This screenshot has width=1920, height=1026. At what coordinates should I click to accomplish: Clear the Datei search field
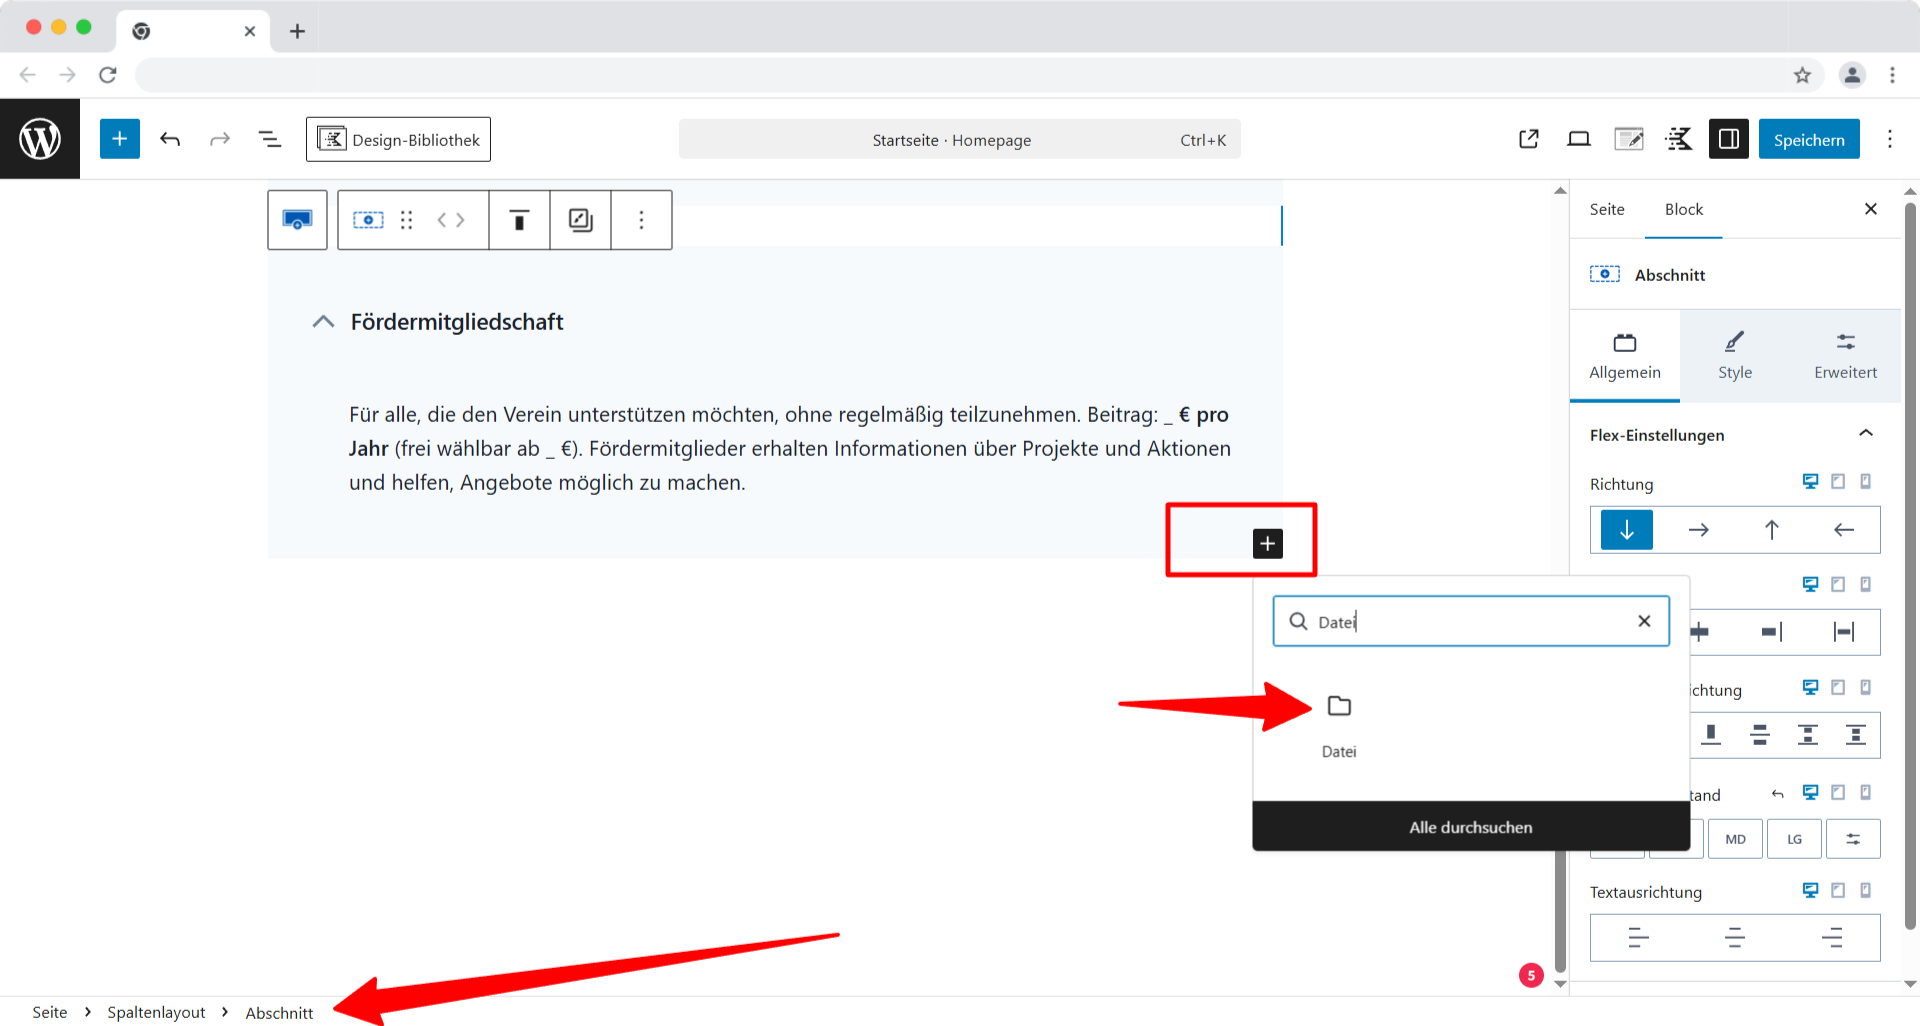[x=1644, y=621]
